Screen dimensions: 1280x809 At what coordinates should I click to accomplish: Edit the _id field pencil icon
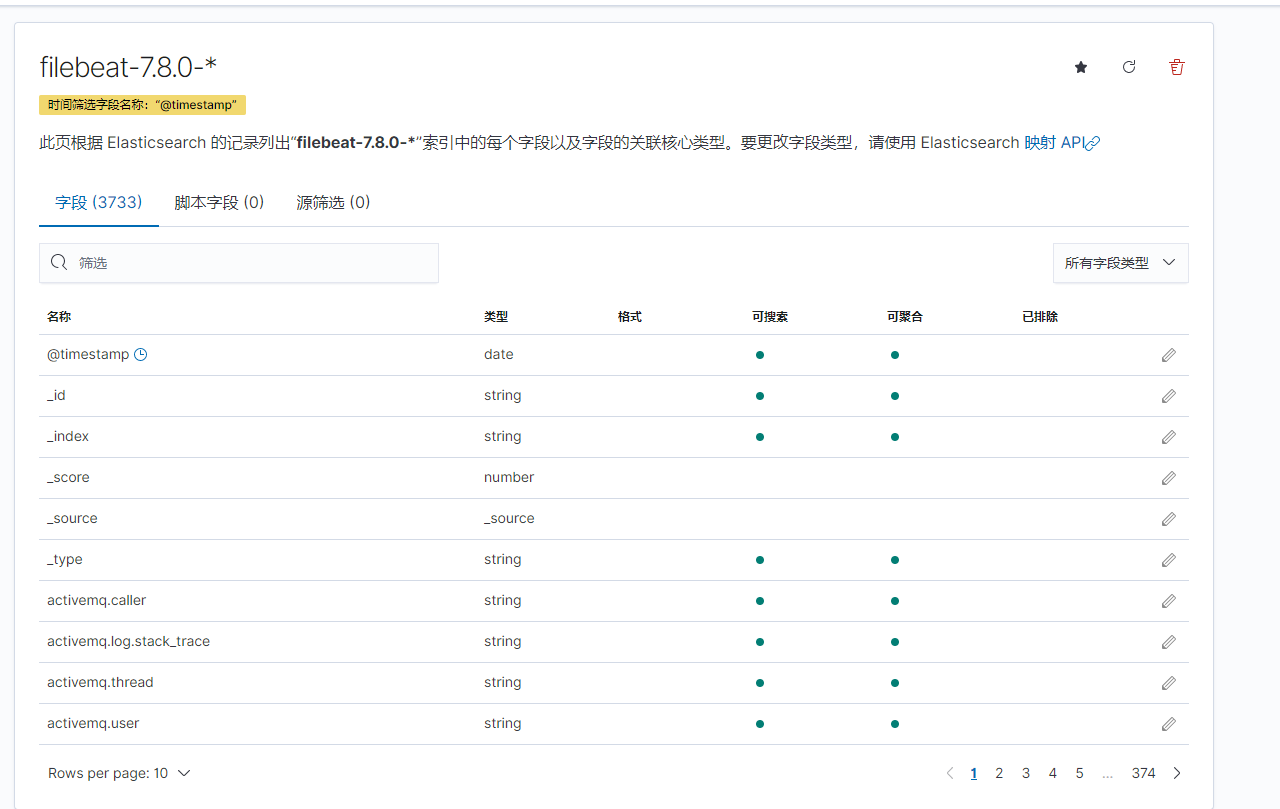click(1168, 396)
